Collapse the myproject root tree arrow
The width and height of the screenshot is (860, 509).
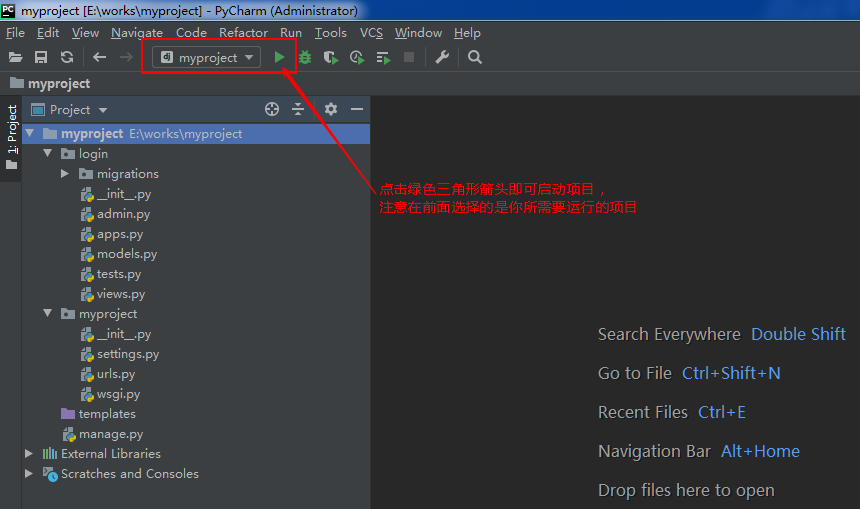pyautogui.click(x=30, y=133)
